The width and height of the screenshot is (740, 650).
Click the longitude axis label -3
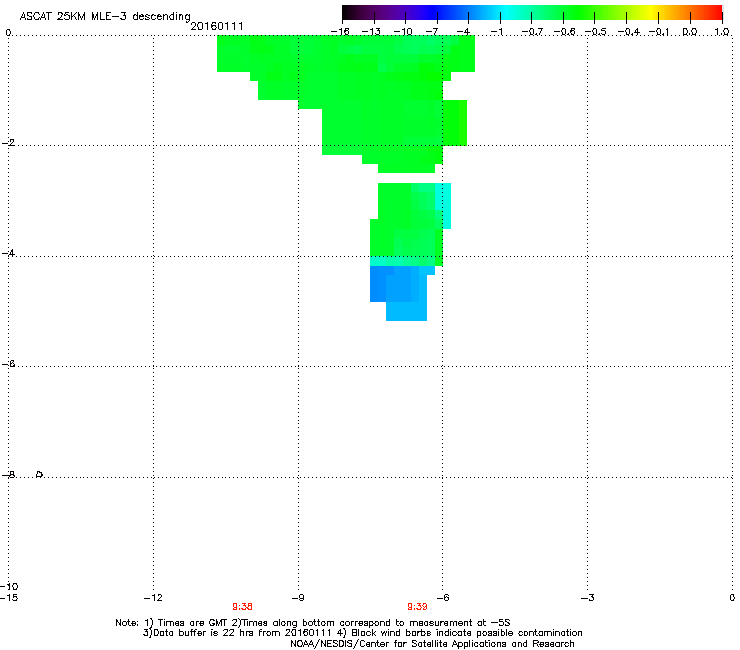click(x=587, y=598)
